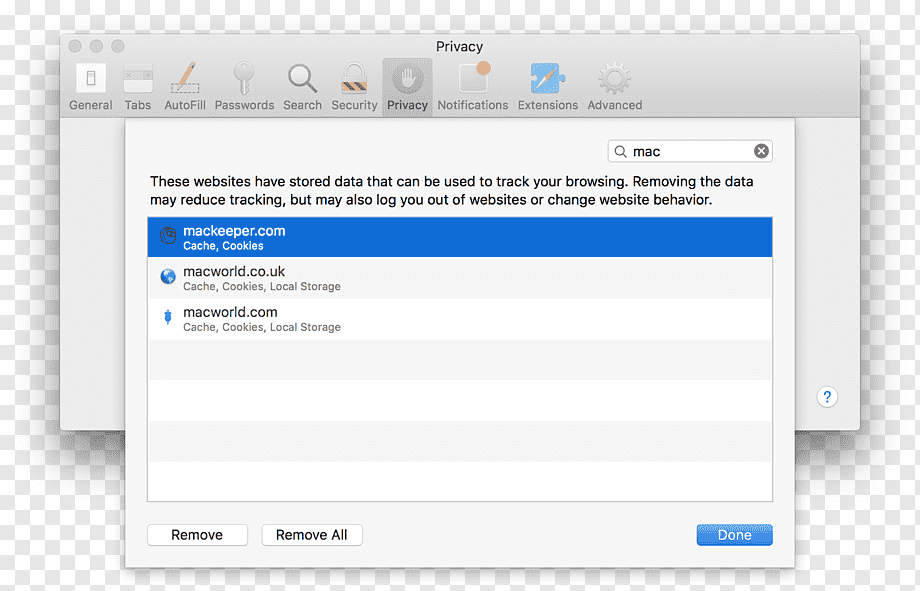Select the Privacy preferences pane

(407, 87)
